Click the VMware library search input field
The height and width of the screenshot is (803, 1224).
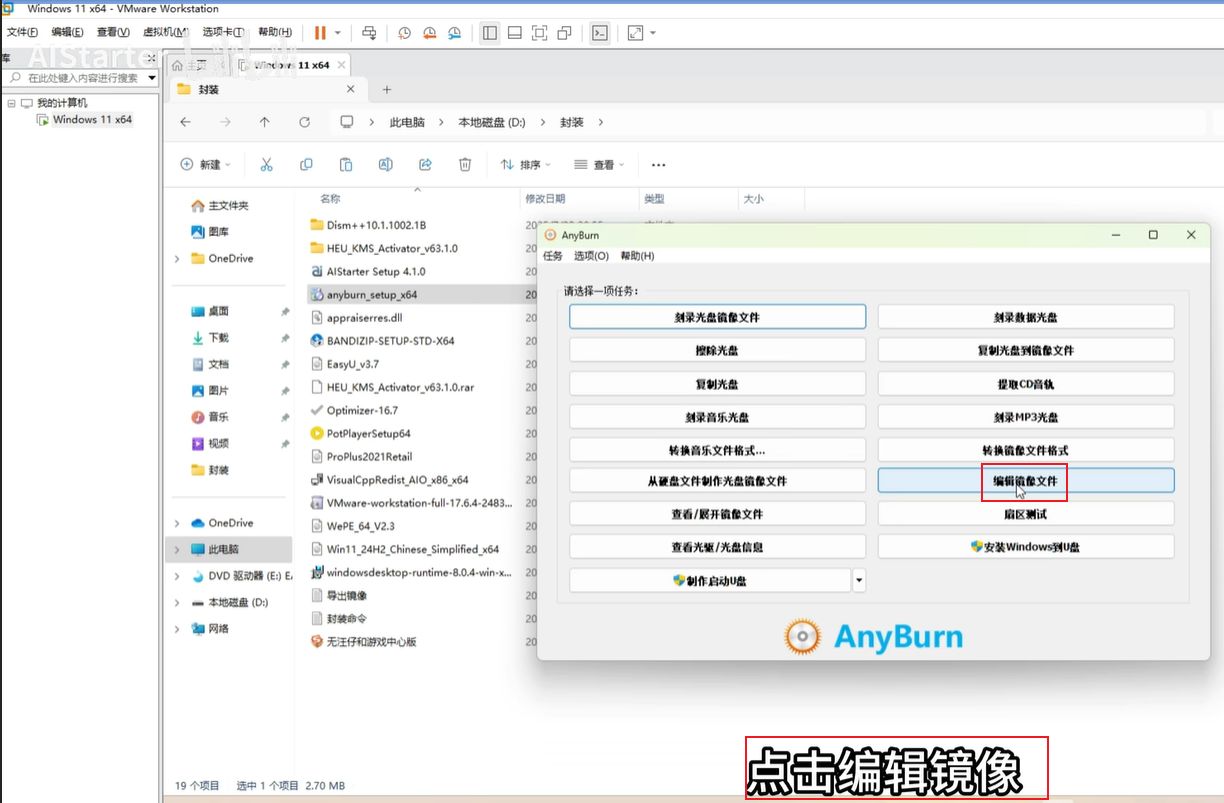(x=80, y=78)
